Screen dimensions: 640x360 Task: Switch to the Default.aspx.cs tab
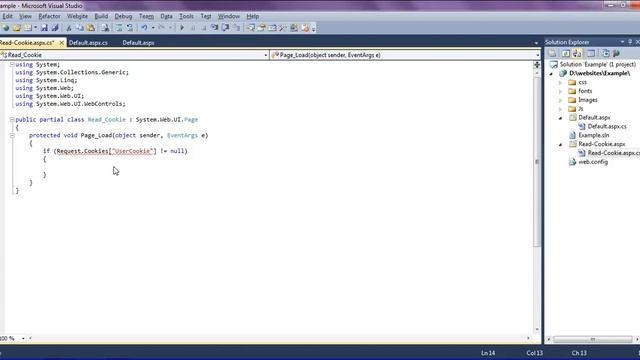pos(88,43)
